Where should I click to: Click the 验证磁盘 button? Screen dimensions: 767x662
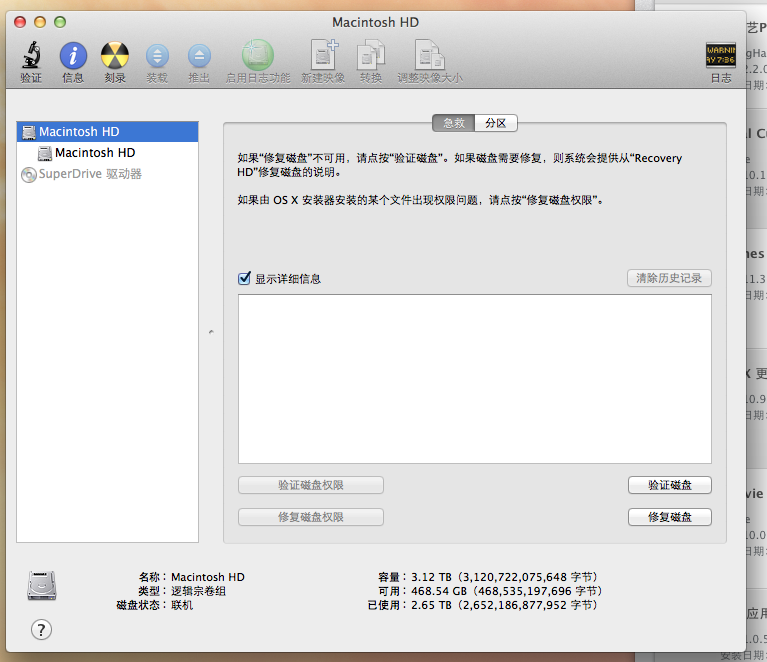(669, 485)
